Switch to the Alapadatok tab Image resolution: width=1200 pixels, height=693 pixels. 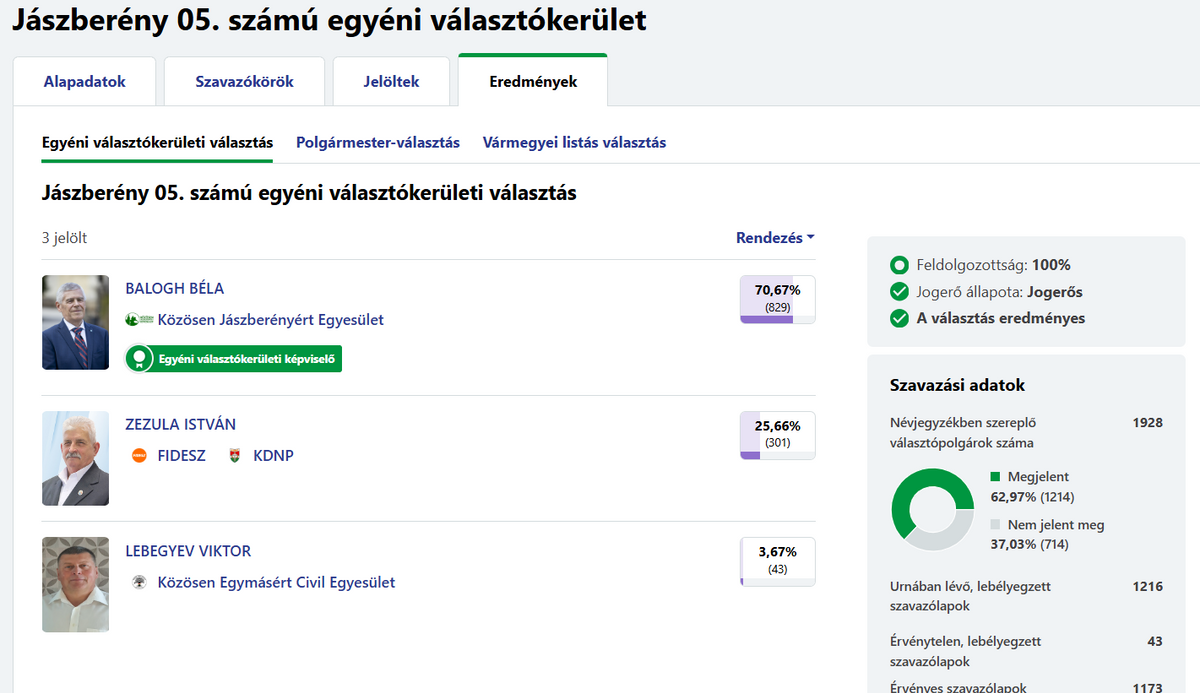(85, 82)
